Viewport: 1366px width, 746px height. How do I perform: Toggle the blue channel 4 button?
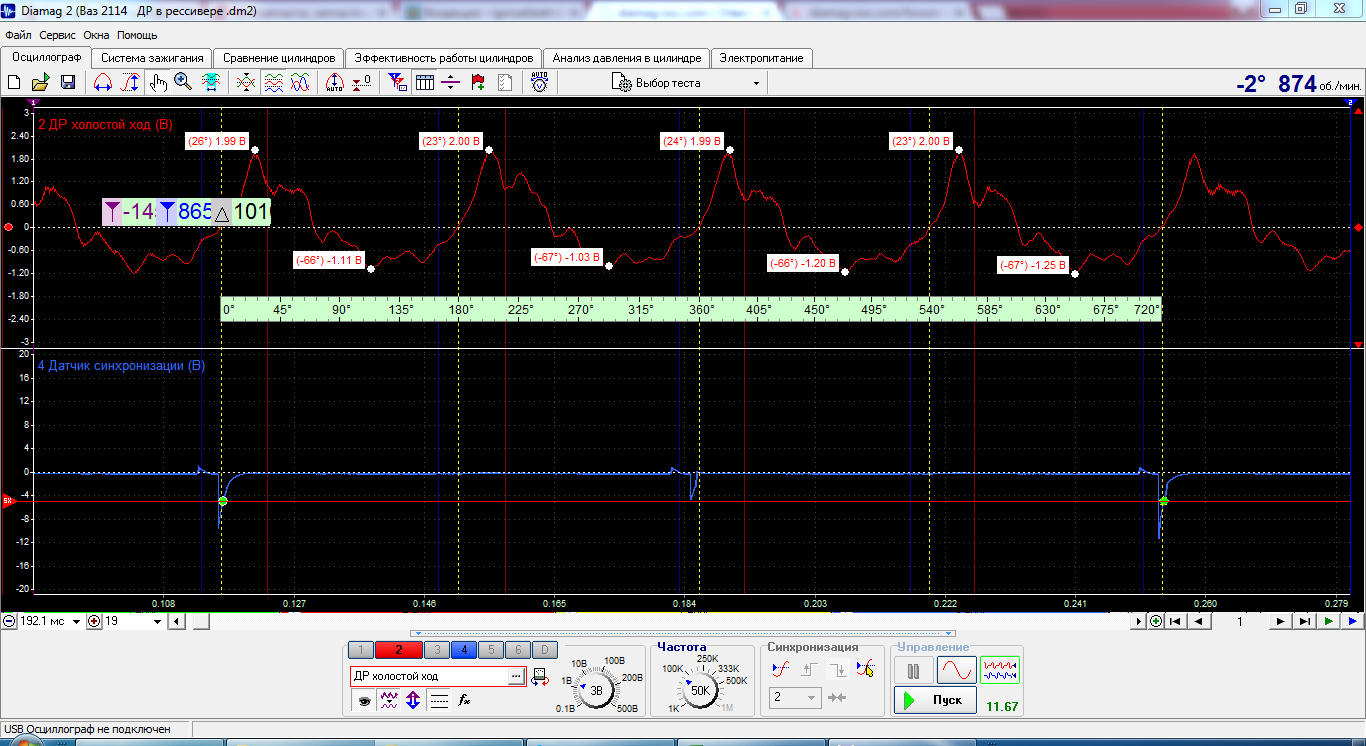[463, 650]
